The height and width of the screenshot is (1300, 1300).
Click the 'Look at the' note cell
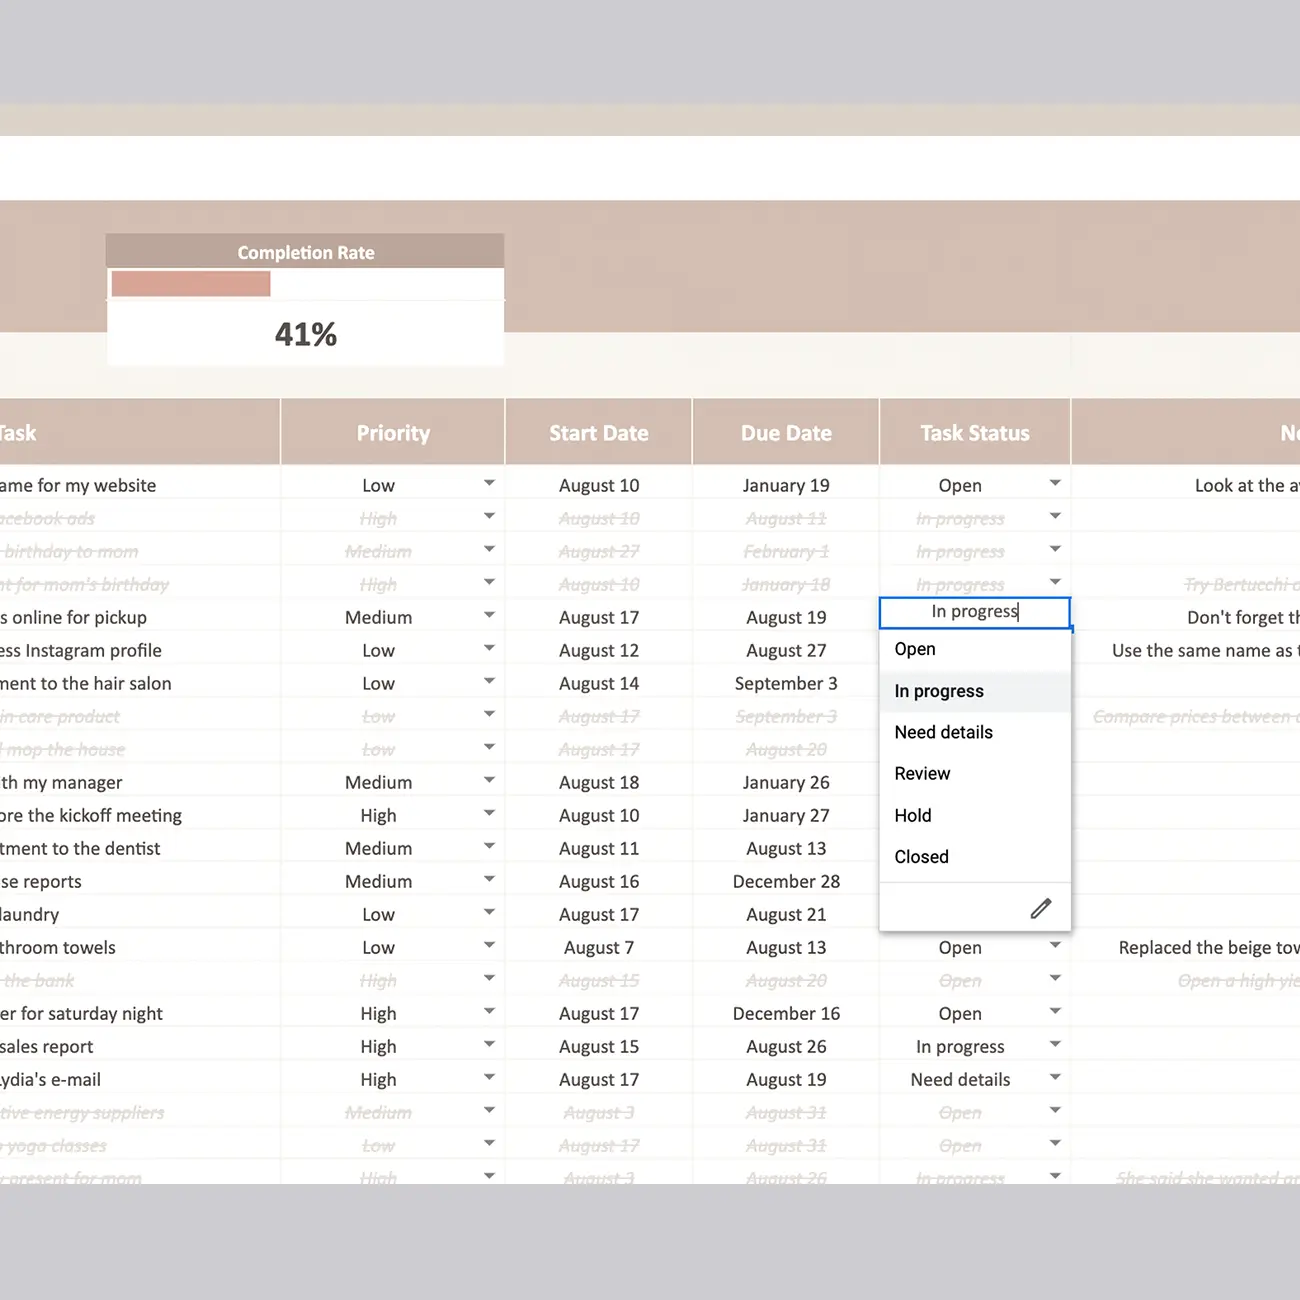[x=1186, y=486]
